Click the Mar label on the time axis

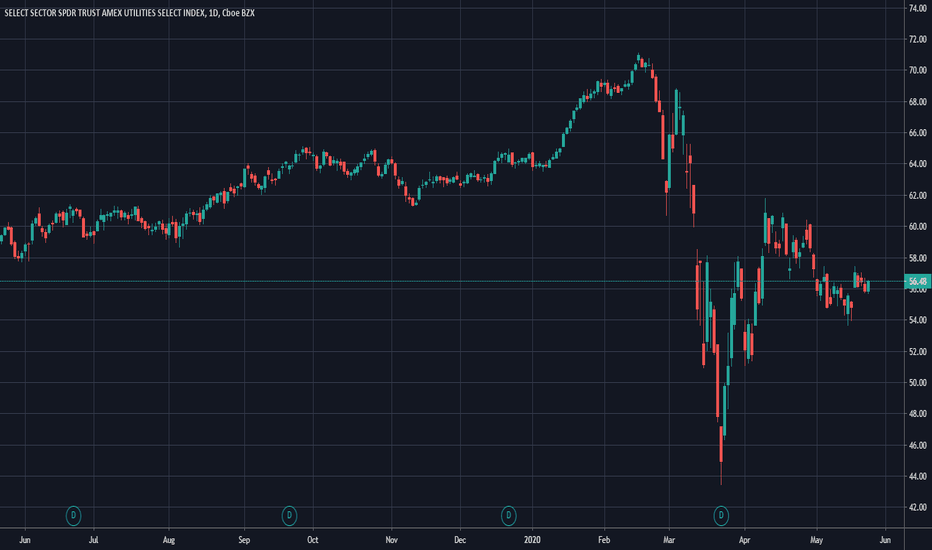[669, 540]
